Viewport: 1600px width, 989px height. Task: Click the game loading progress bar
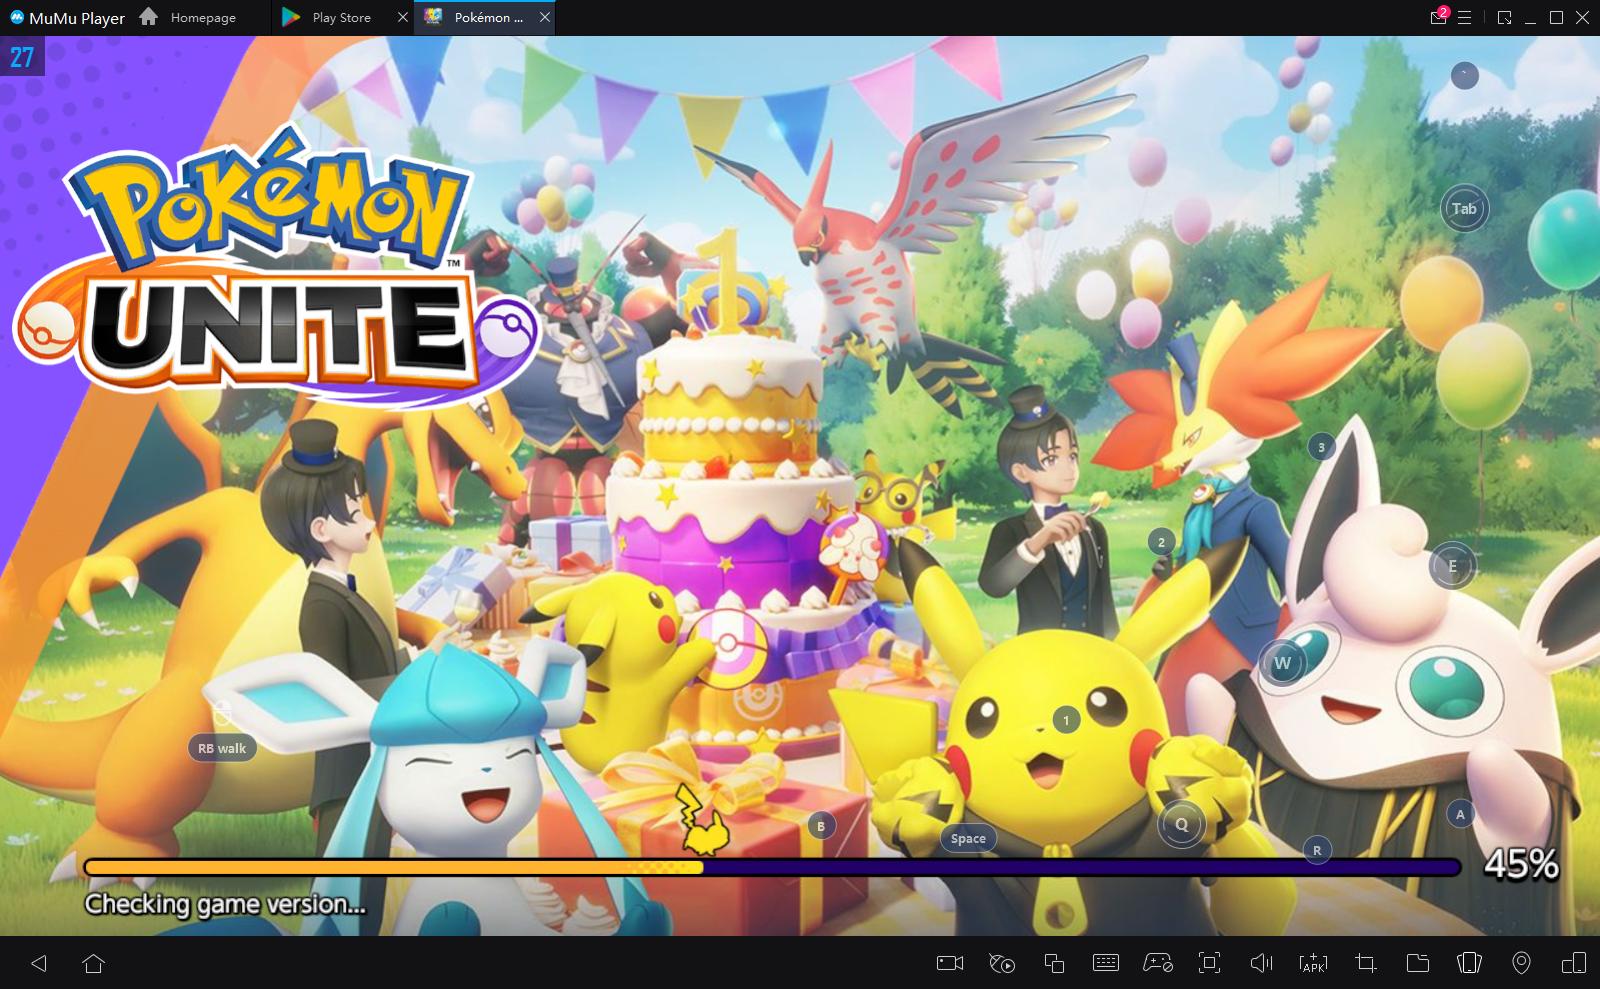(772, 867)
